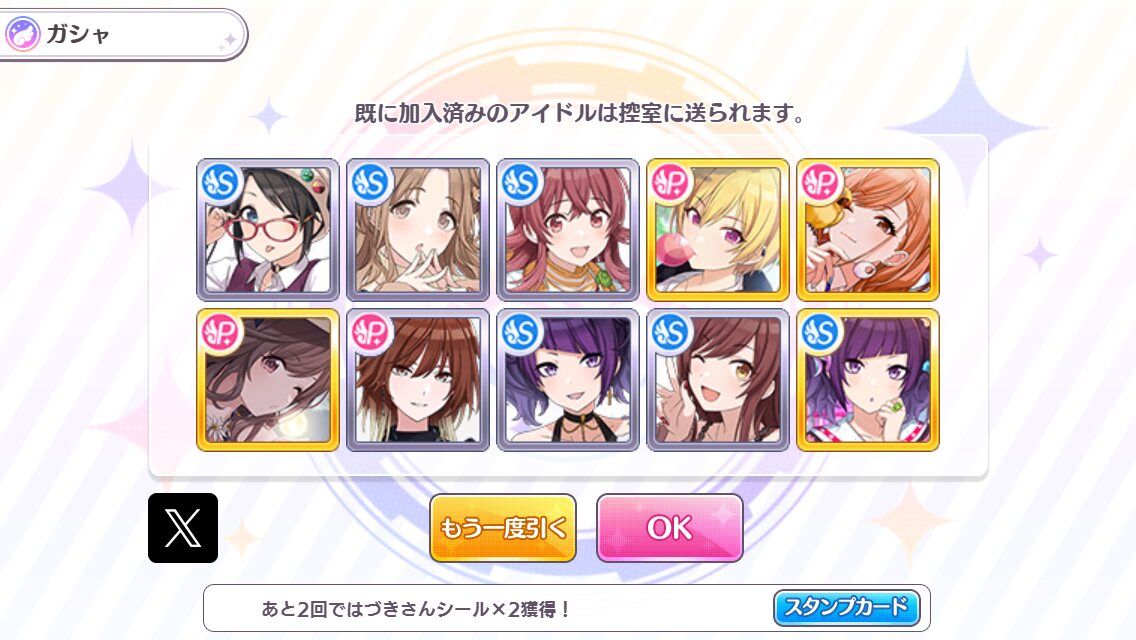Click the S badge on glasses card
The height and width of the screenshot is (640, 1136).
222,183
